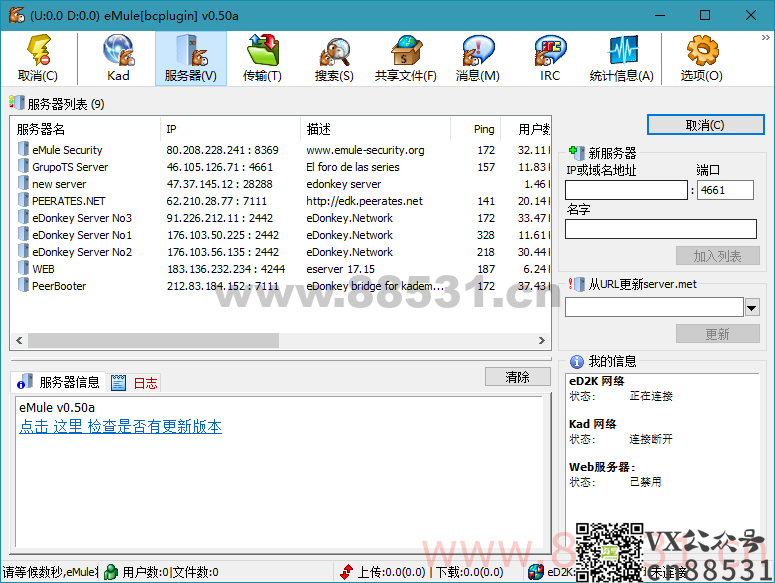Sort by IP column header

click(230, 129)
